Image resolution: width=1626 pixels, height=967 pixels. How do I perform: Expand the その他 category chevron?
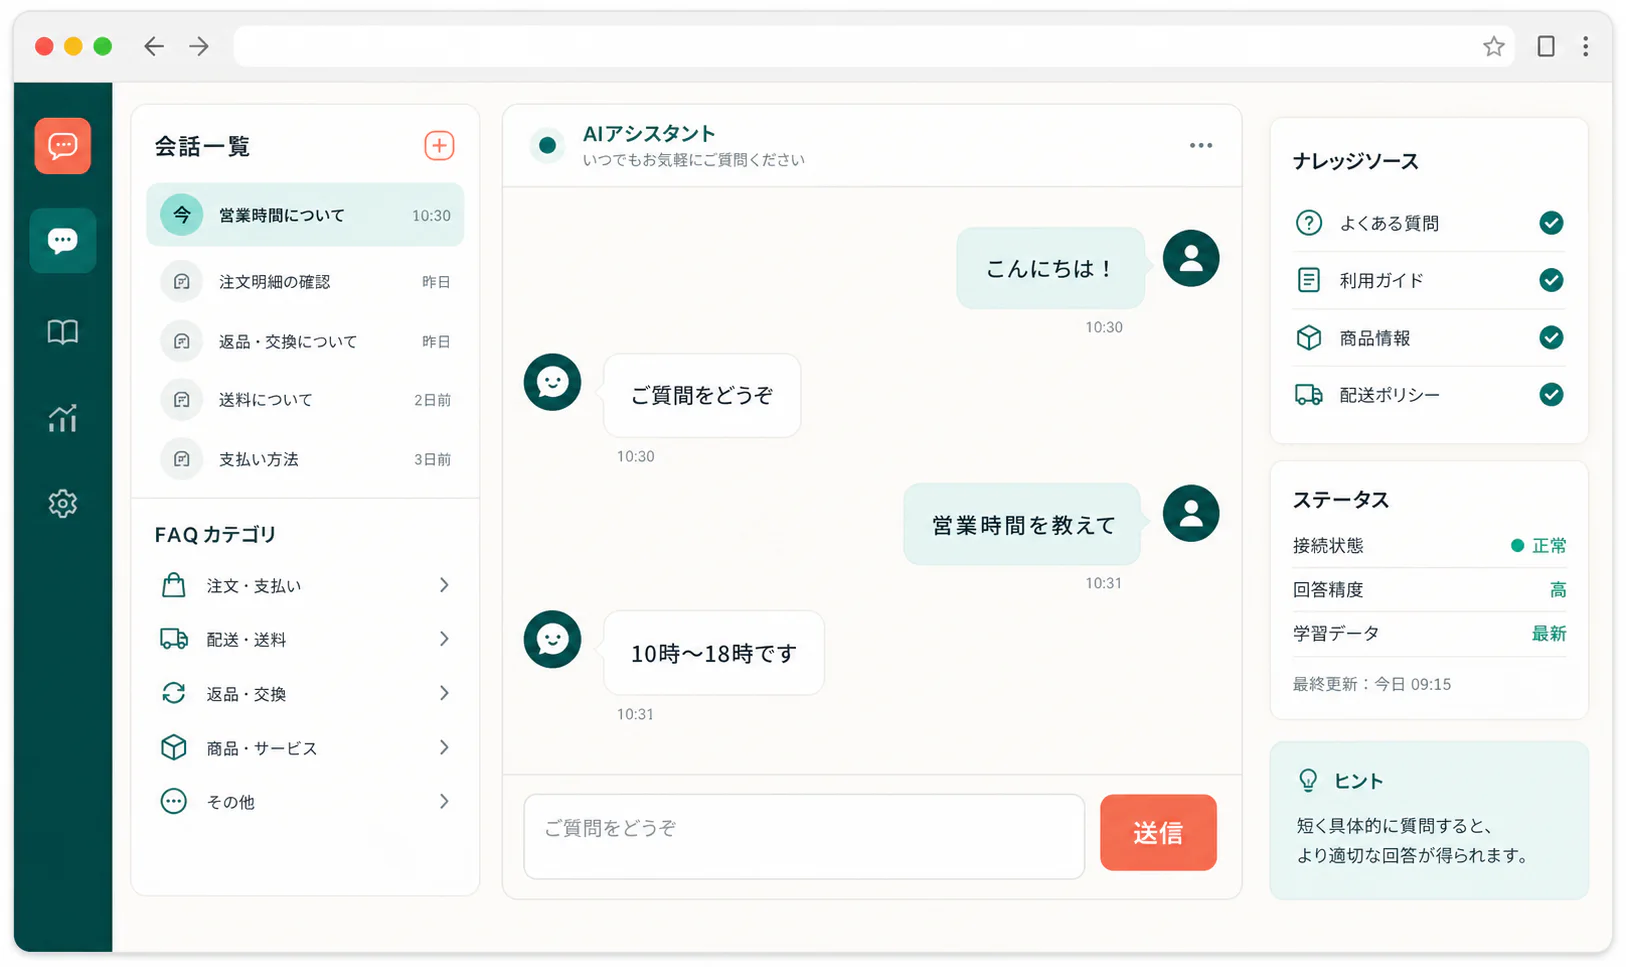(x=444, y=801)
